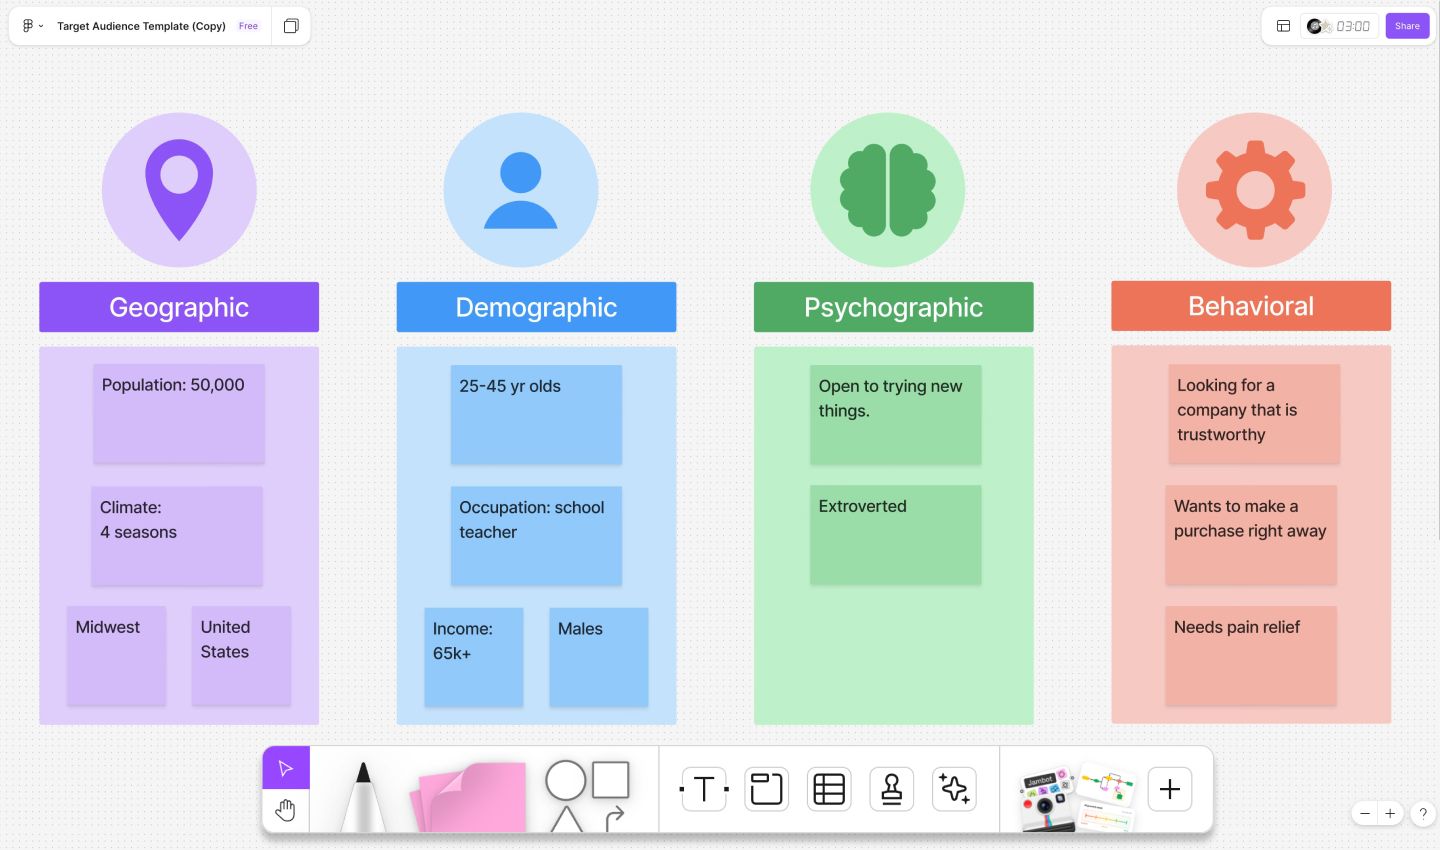Click the Share button
This screenshot has height=850, width=1440.
click(1407, 25)
